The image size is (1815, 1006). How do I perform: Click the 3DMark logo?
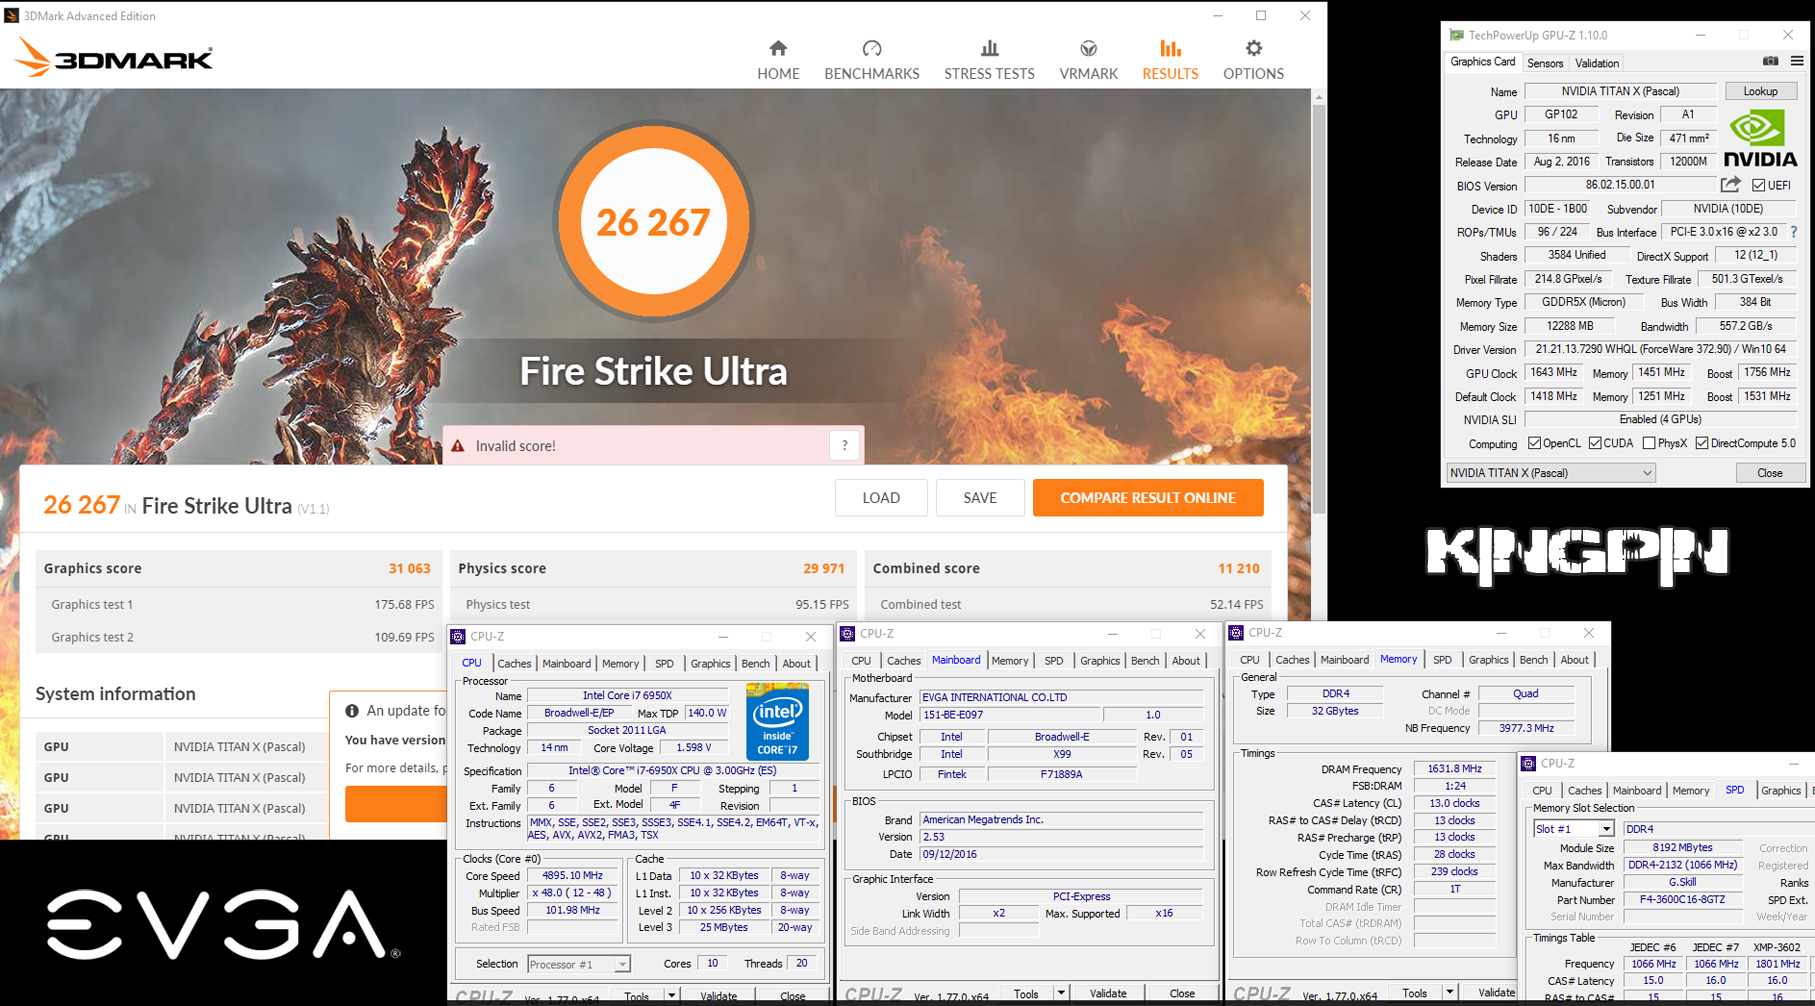click(x=114, y=58)
